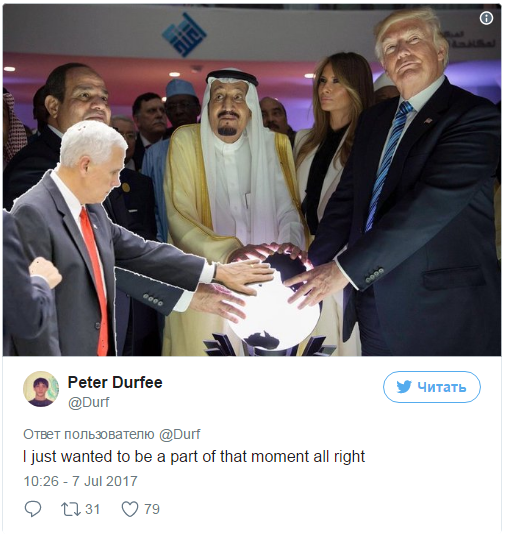Click the Ответ пользователю label
Screen dimensions: 506x534
point(89,435)
